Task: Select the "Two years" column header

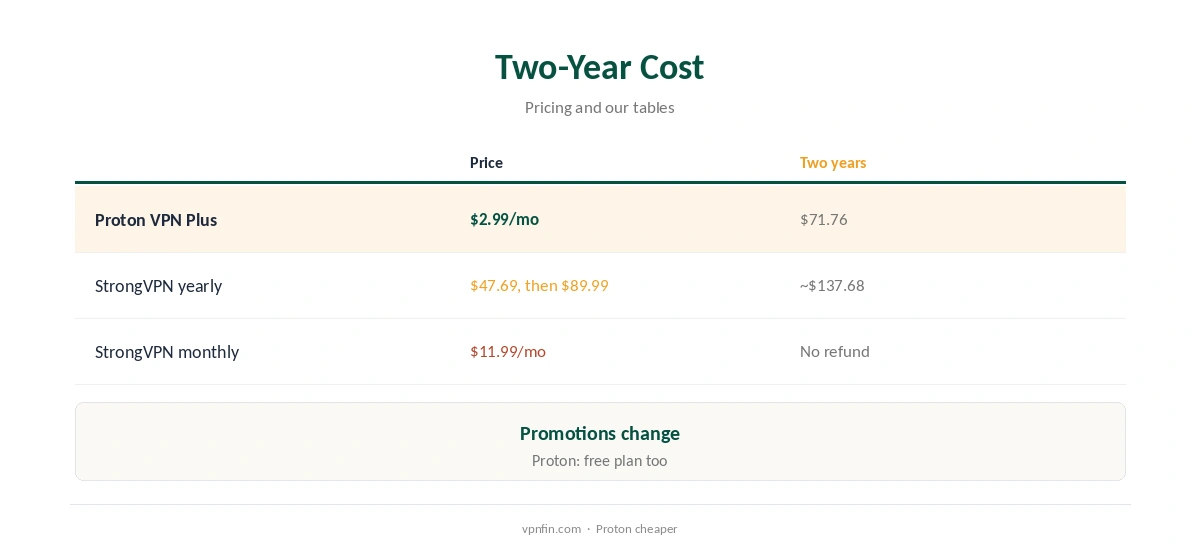Action: point(833,162)
